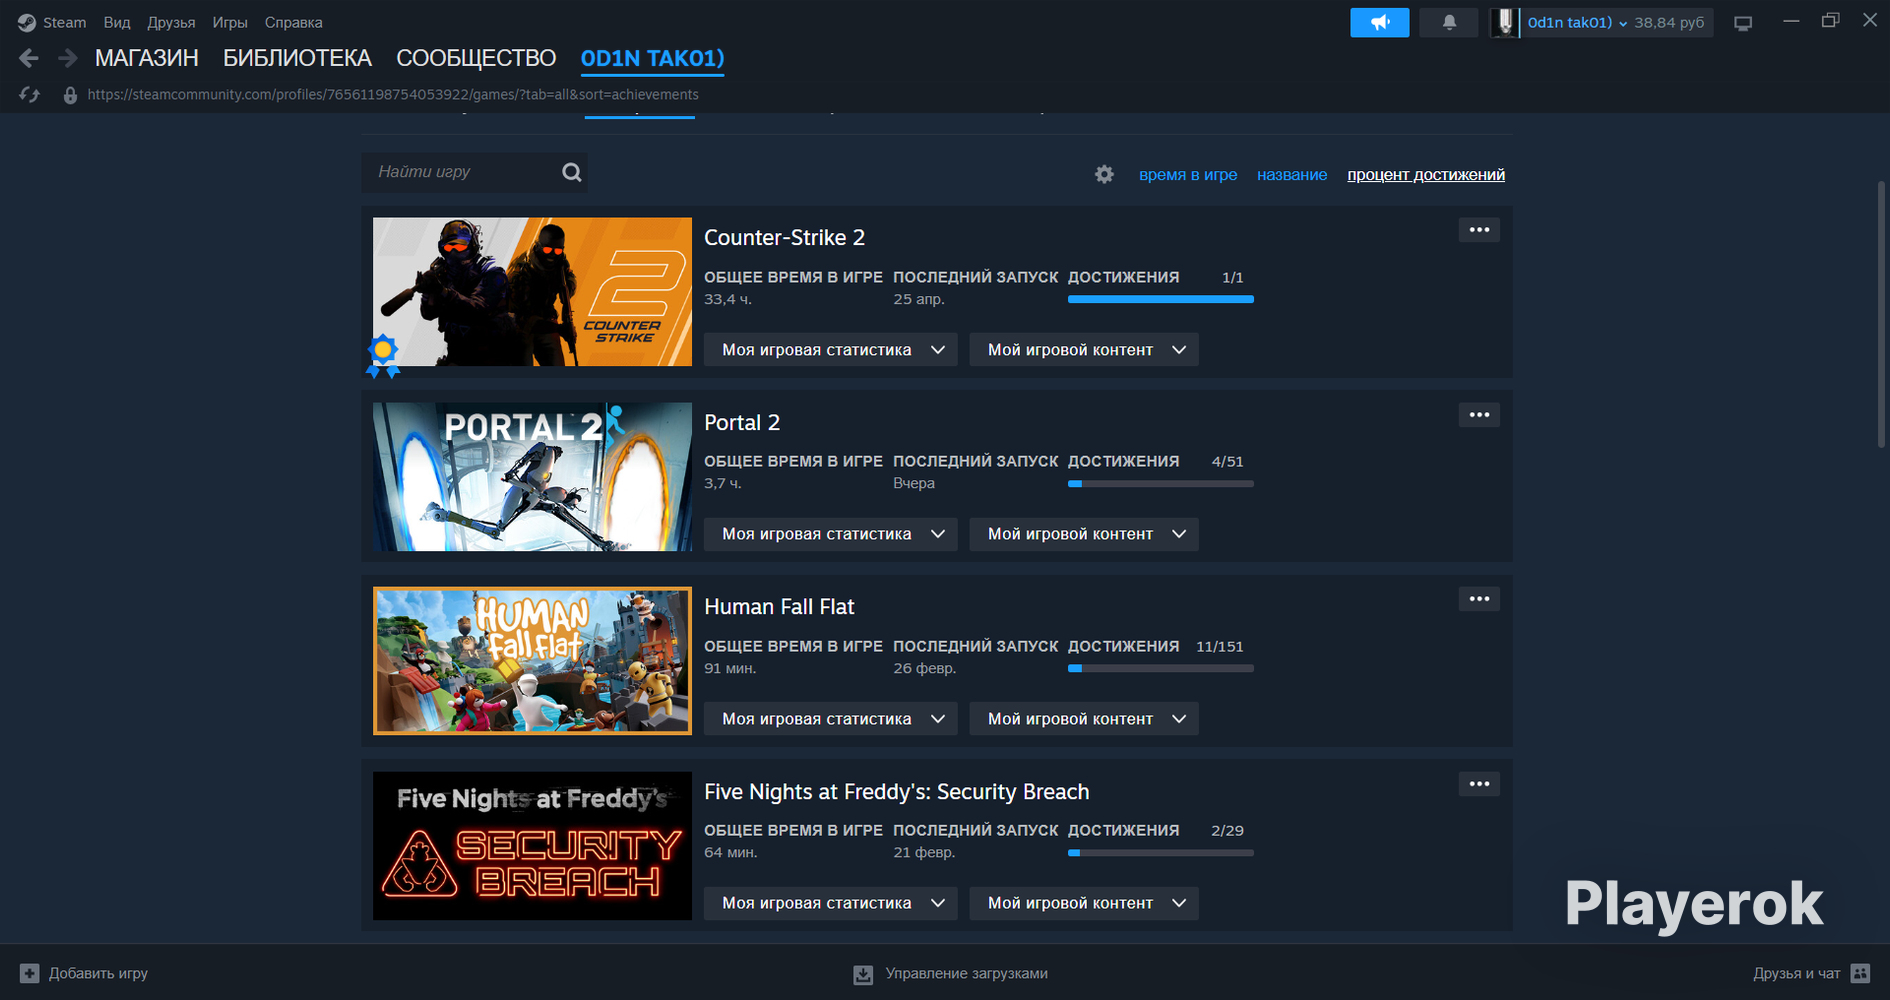The width and height of the screenshot is (1890, 1000).
Task: Expand Мой игровой контент for Portal 2
Action: [1084, 534]
